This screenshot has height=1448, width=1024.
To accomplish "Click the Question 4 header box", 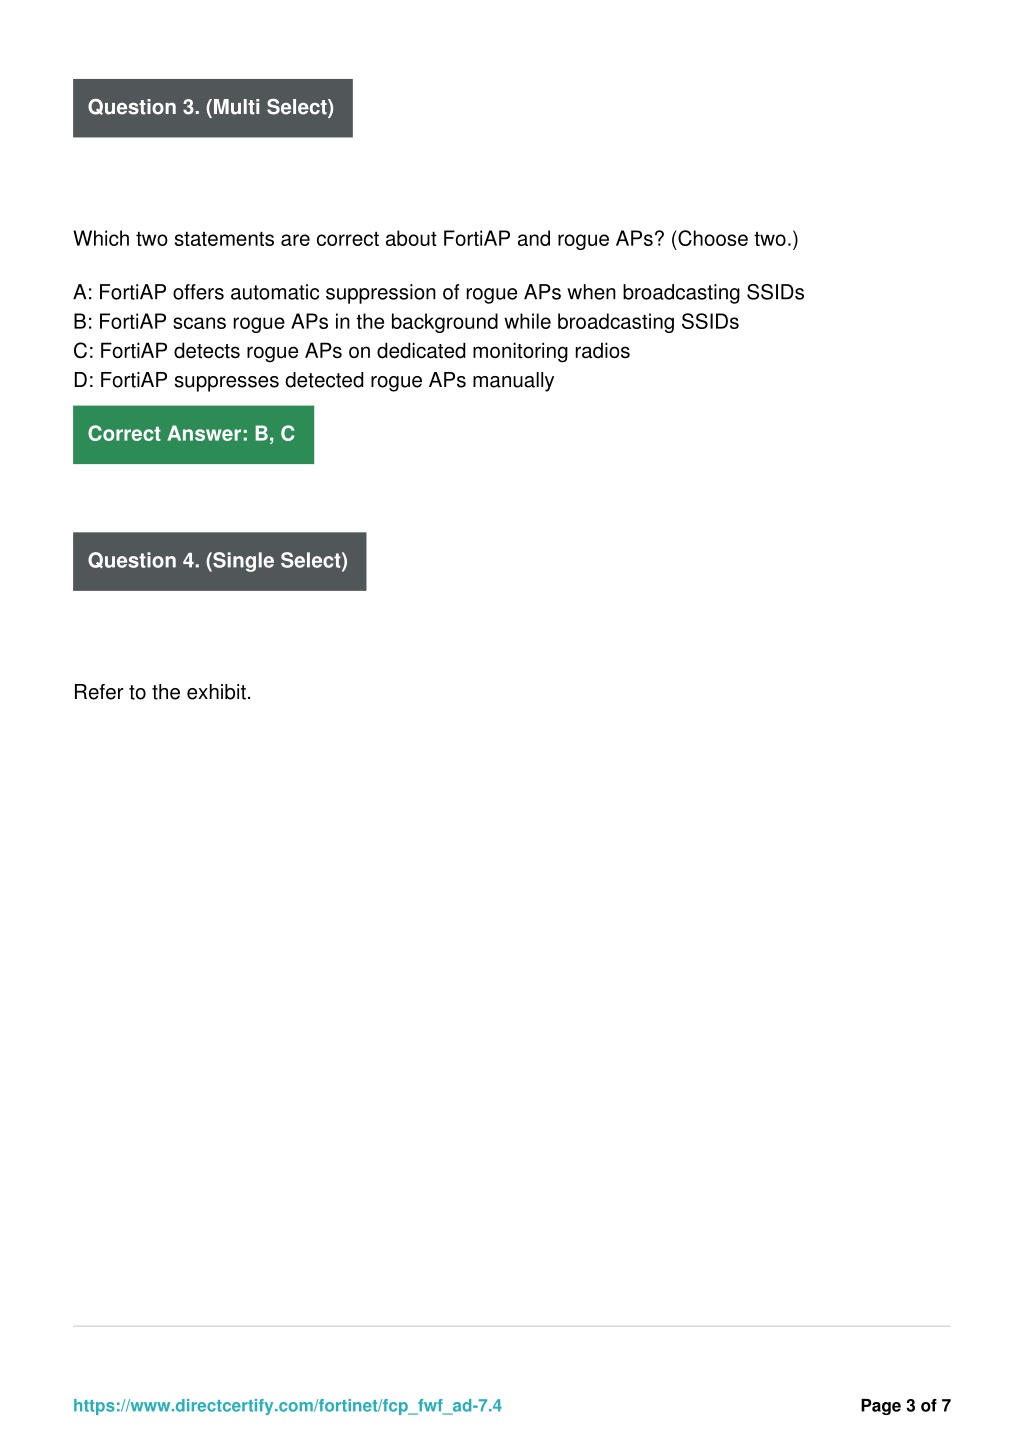I will click(x=219, y=561).
